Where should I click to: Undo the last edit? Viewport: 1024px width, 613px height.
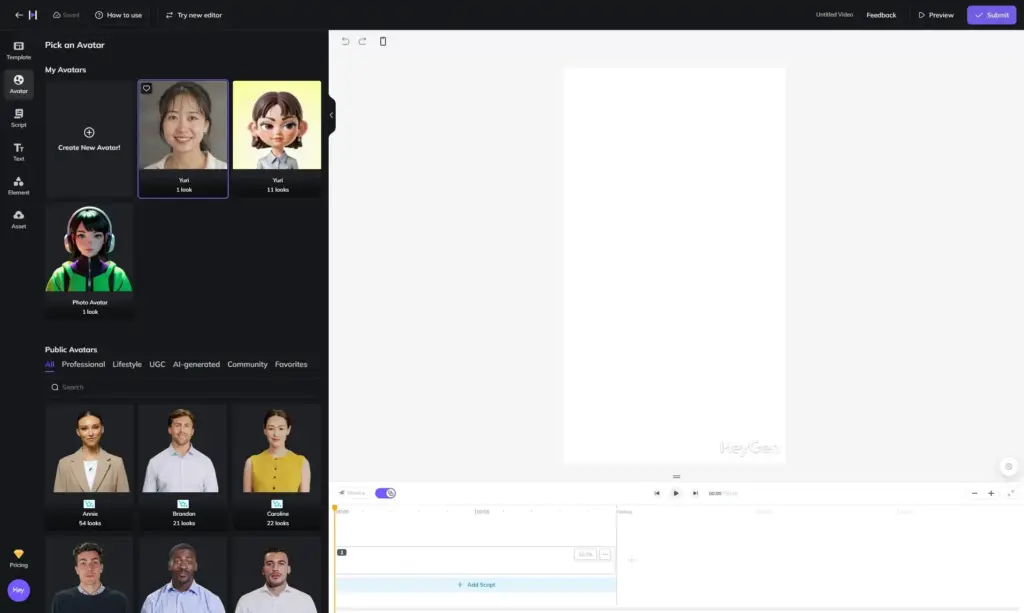345,41
